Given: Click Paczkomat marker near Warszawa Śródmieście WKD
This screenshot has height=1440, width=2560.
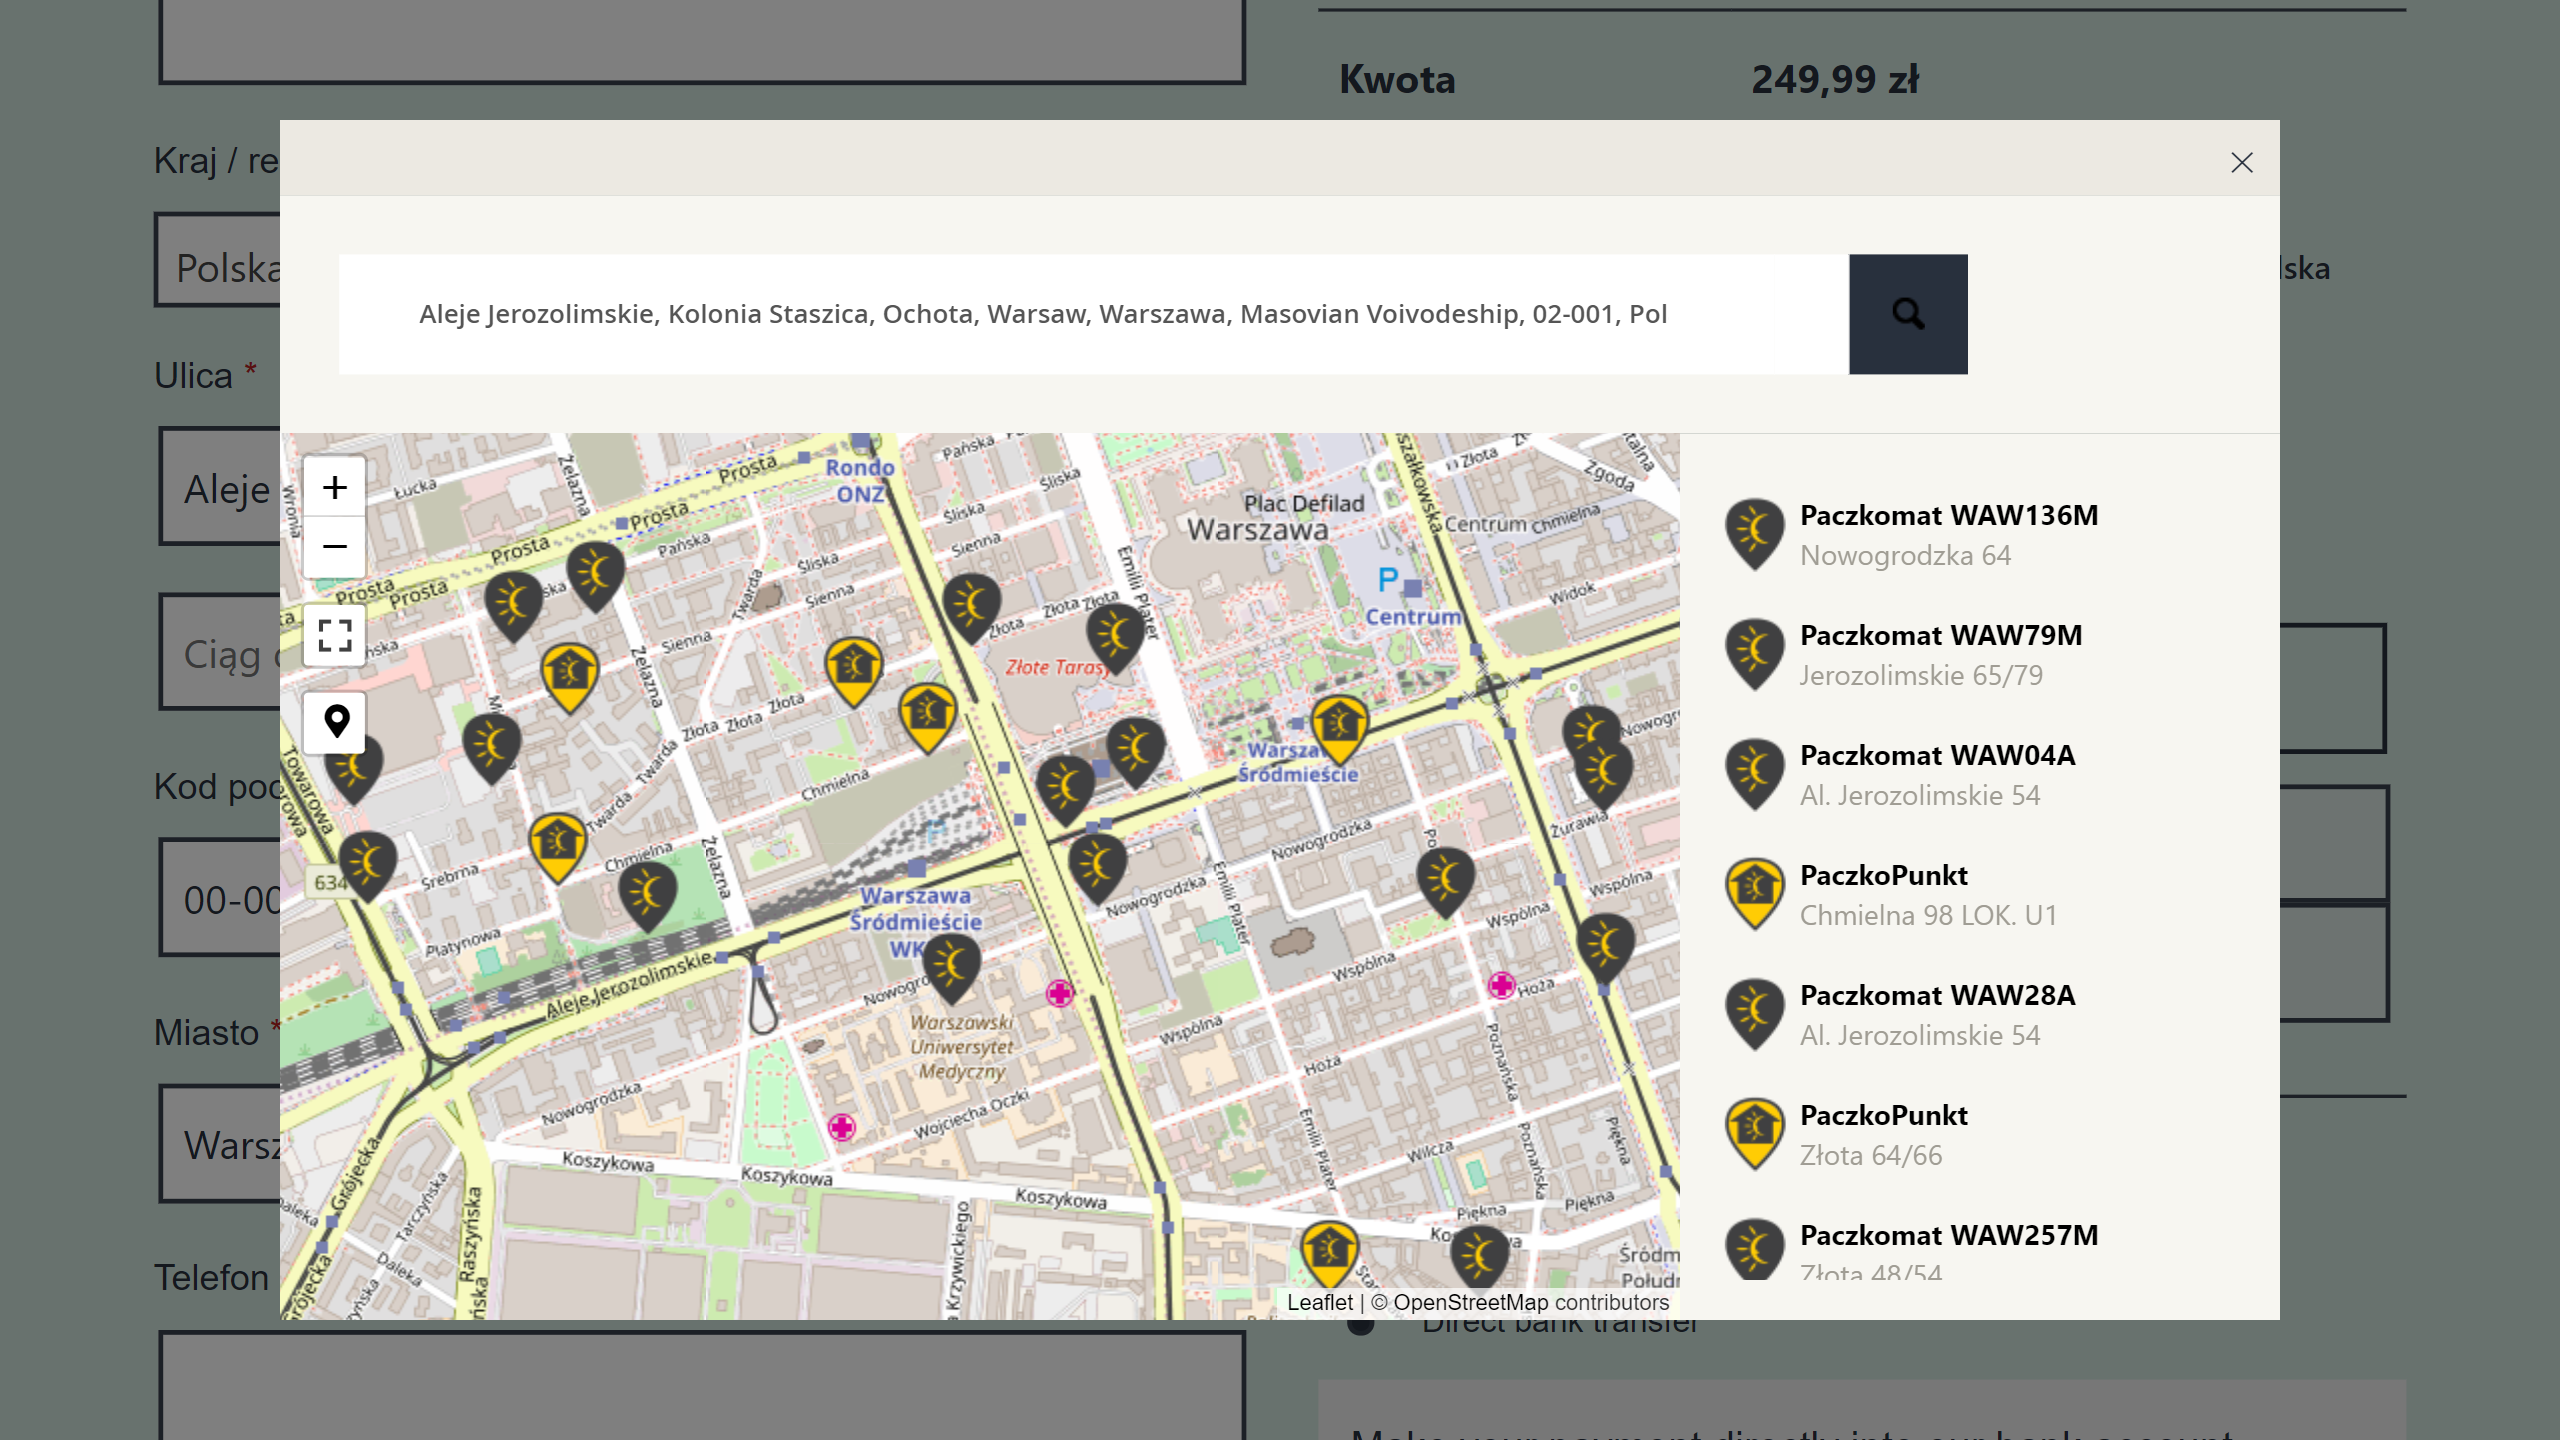Looking at the screenshot, I should click(951, 969).
